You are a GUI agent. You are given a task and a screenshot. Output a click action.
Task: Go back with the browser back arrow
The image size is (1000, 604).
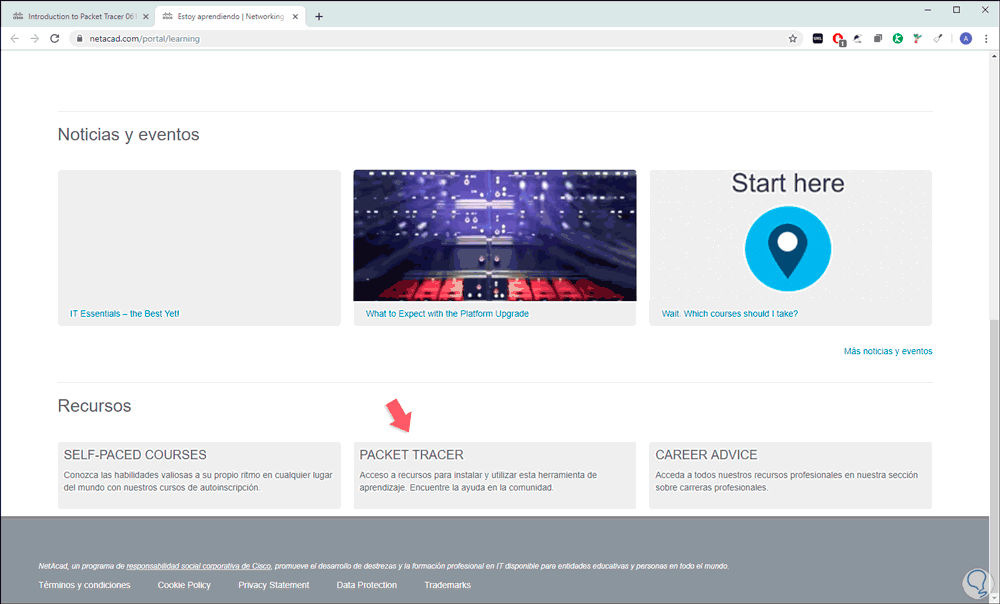coord(15,38)
